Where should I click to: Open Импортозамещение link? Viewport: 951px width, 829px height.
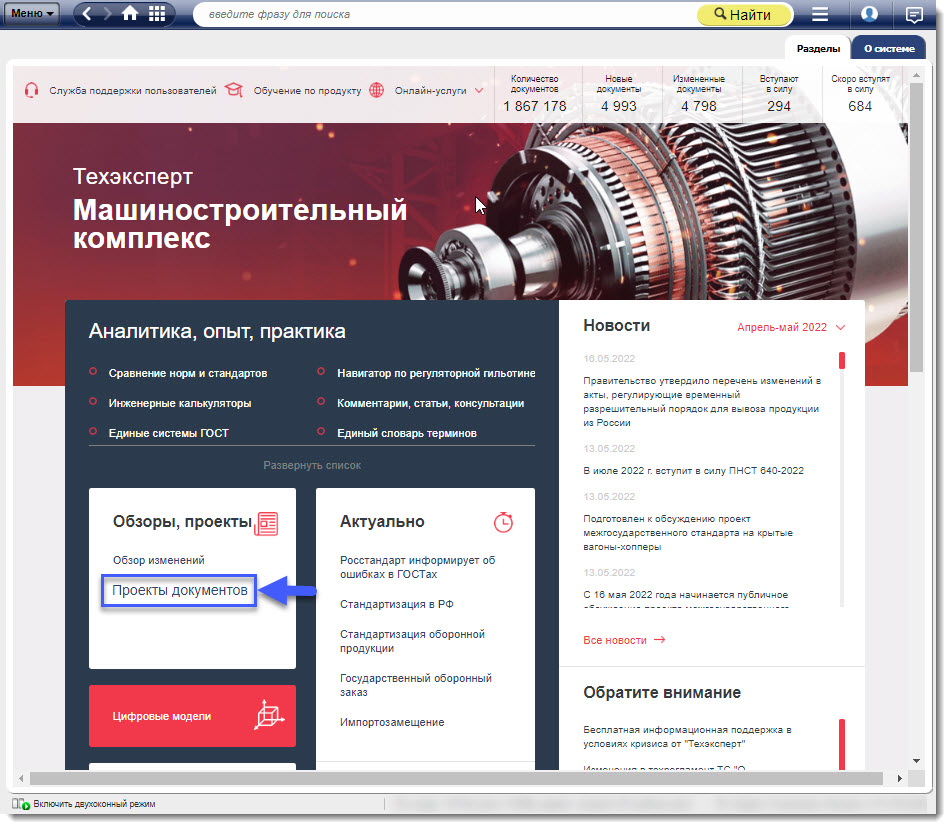pyautogui.click(x=392, y=722)
